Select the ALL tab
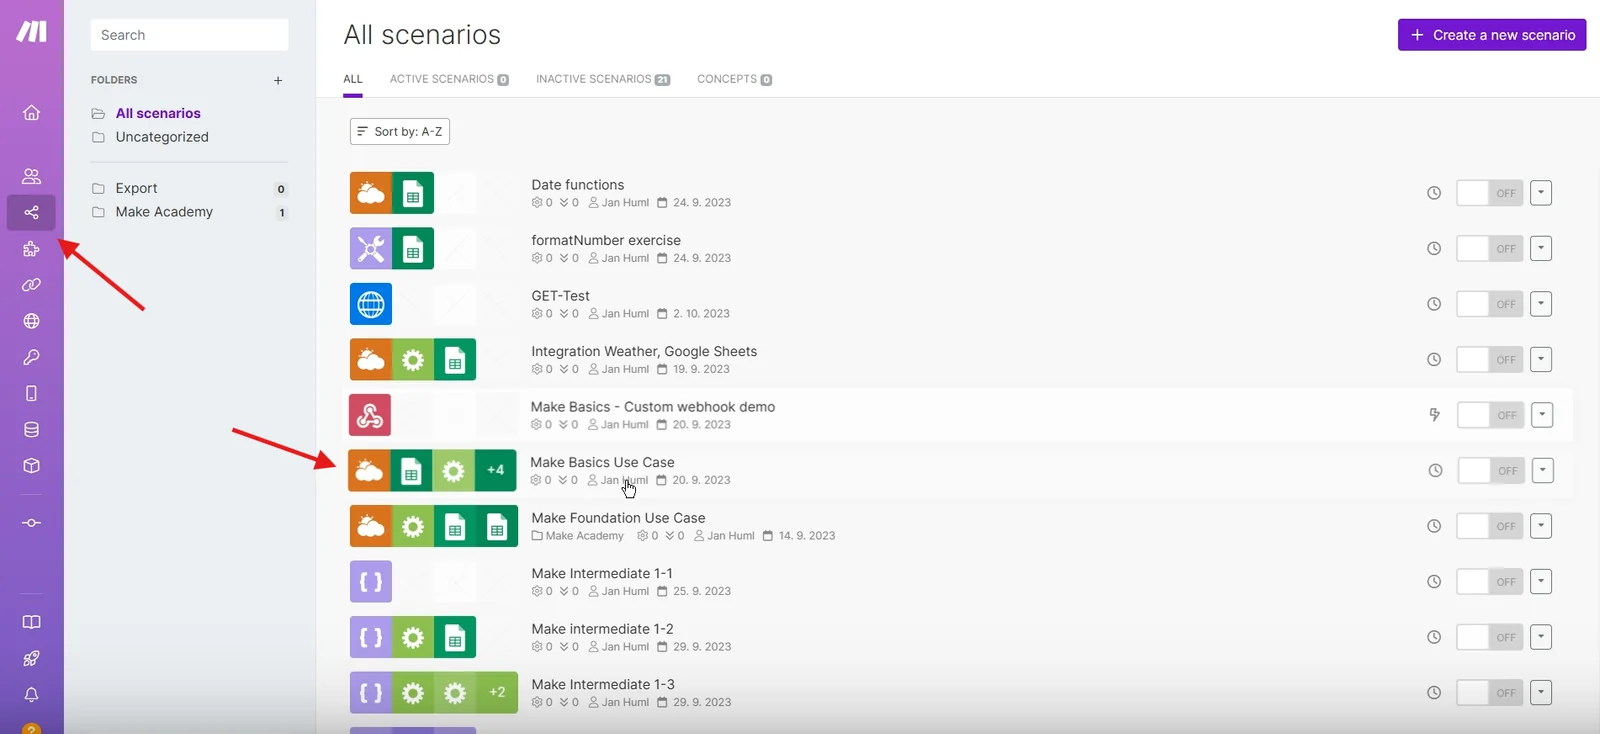Image resolution: width=1600 pixels, height=734 pixels. point(353,79)
